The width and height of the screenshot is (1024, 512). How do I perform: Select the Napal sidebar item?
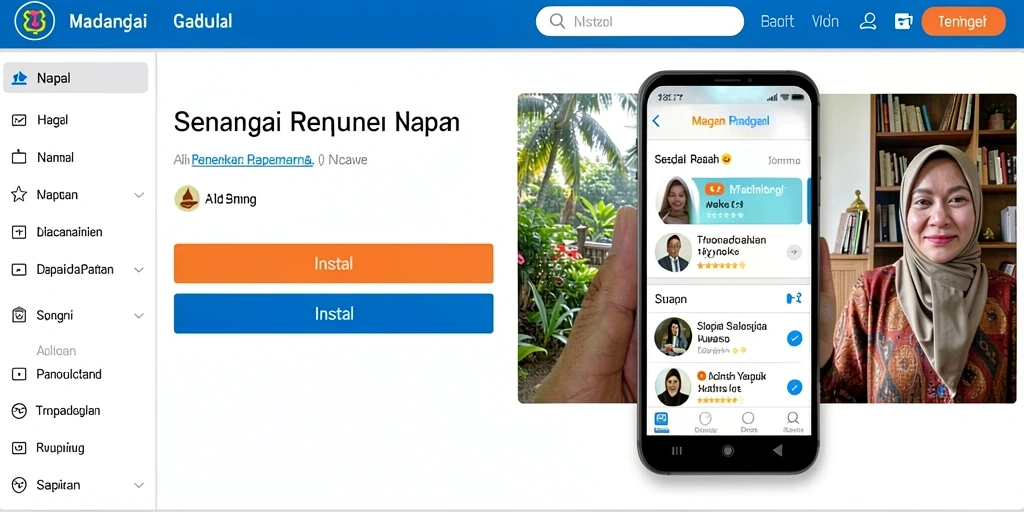(x=76, y=78)
